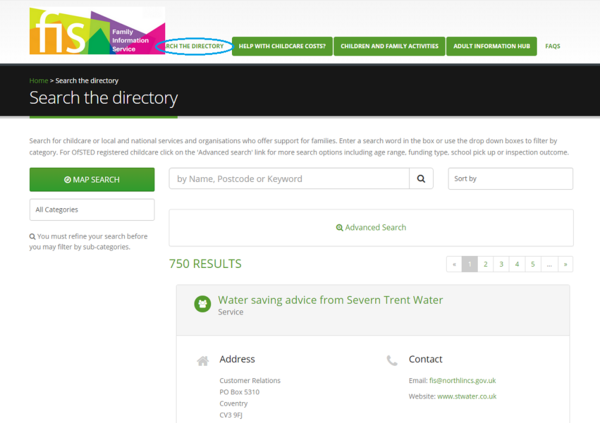Select results page 3

click(501, 264)
